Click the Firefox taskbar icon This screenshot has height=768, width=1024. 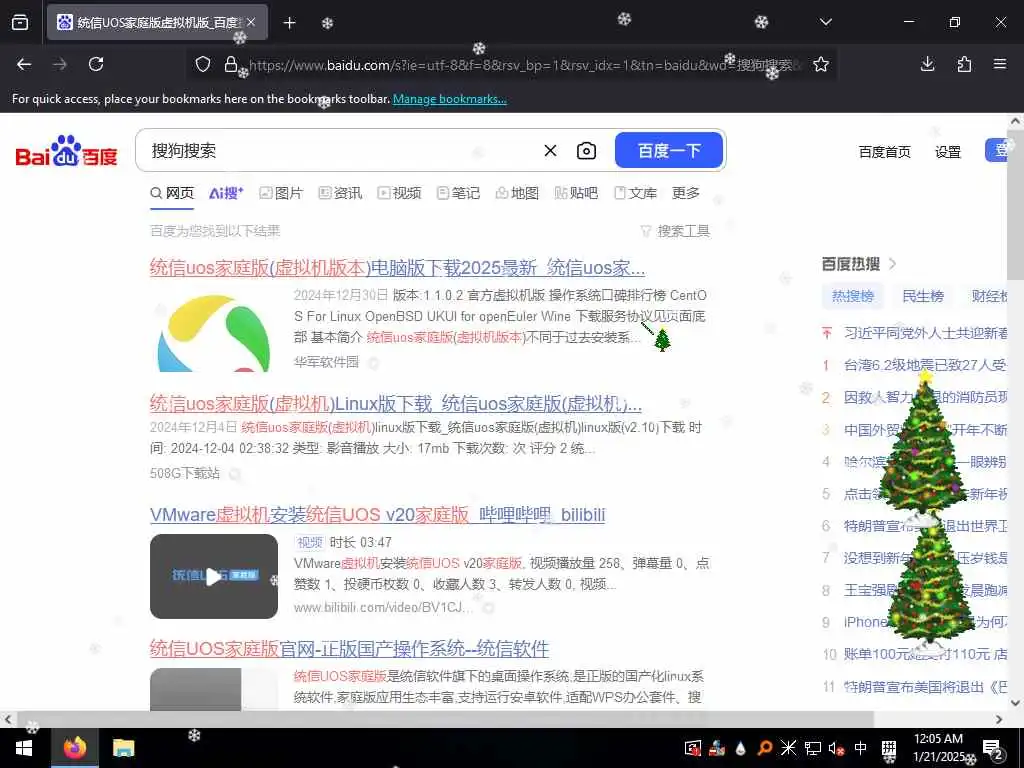click(74, 748)
